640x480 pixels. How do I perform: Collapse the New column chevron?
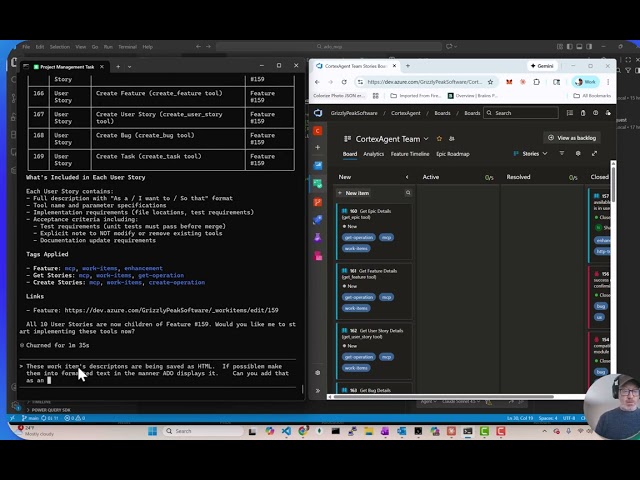(x=407, y=177)
